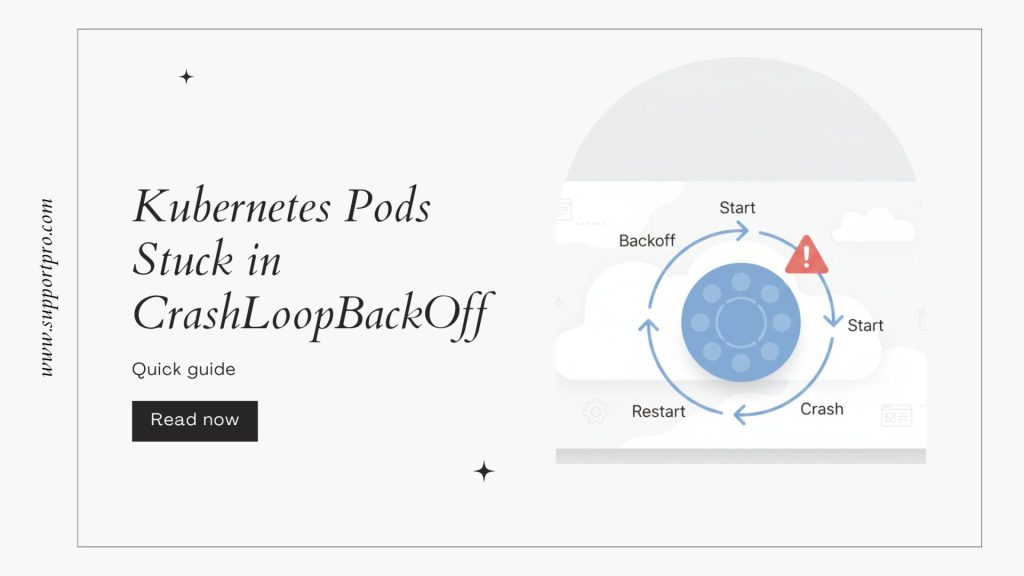This screenshot has width=1024, height=576.
Task: Click the Restart label in the cycle
Action: click(x=659, y=411)
